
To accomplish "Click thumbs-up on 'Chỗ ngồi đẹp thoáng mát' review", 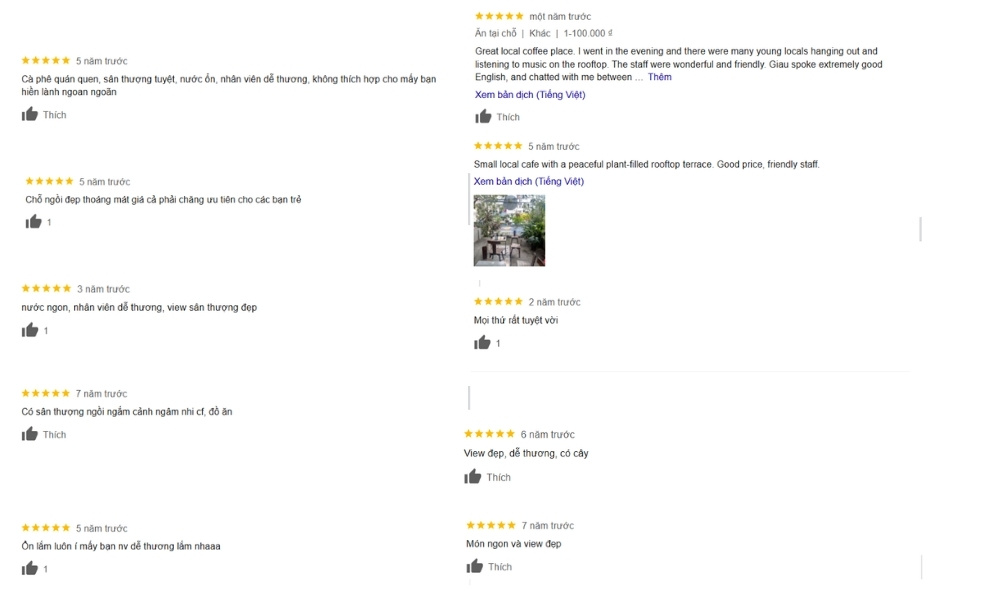I will (x=33, y=222).
